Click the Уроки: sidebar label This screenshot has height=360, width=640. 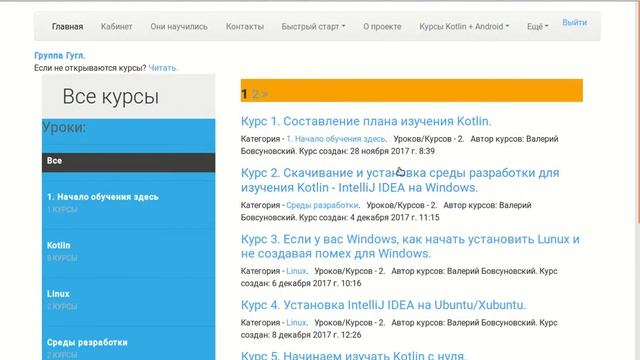(64, 127)
